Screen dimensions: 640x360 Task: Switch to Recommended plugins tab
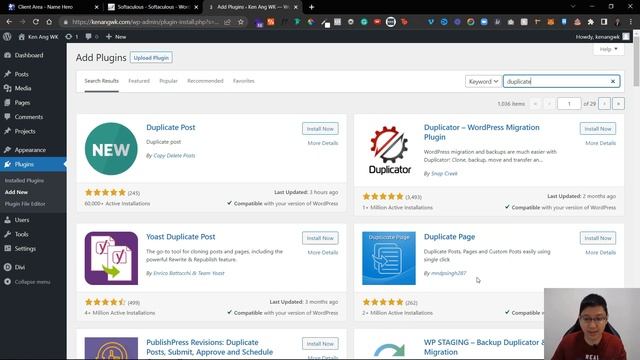(x=205, y=81)
